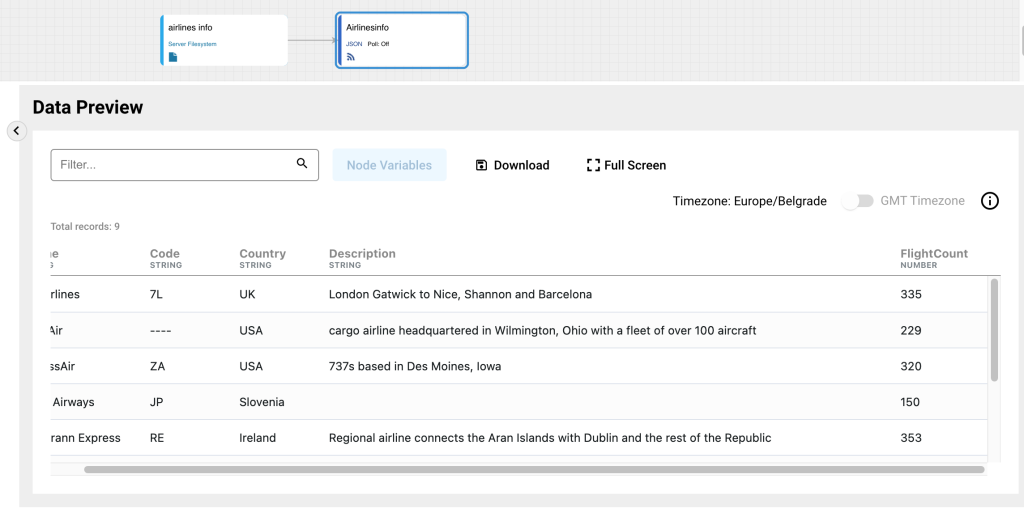Click the search magnifier icon in filter box

coord(302,164)
